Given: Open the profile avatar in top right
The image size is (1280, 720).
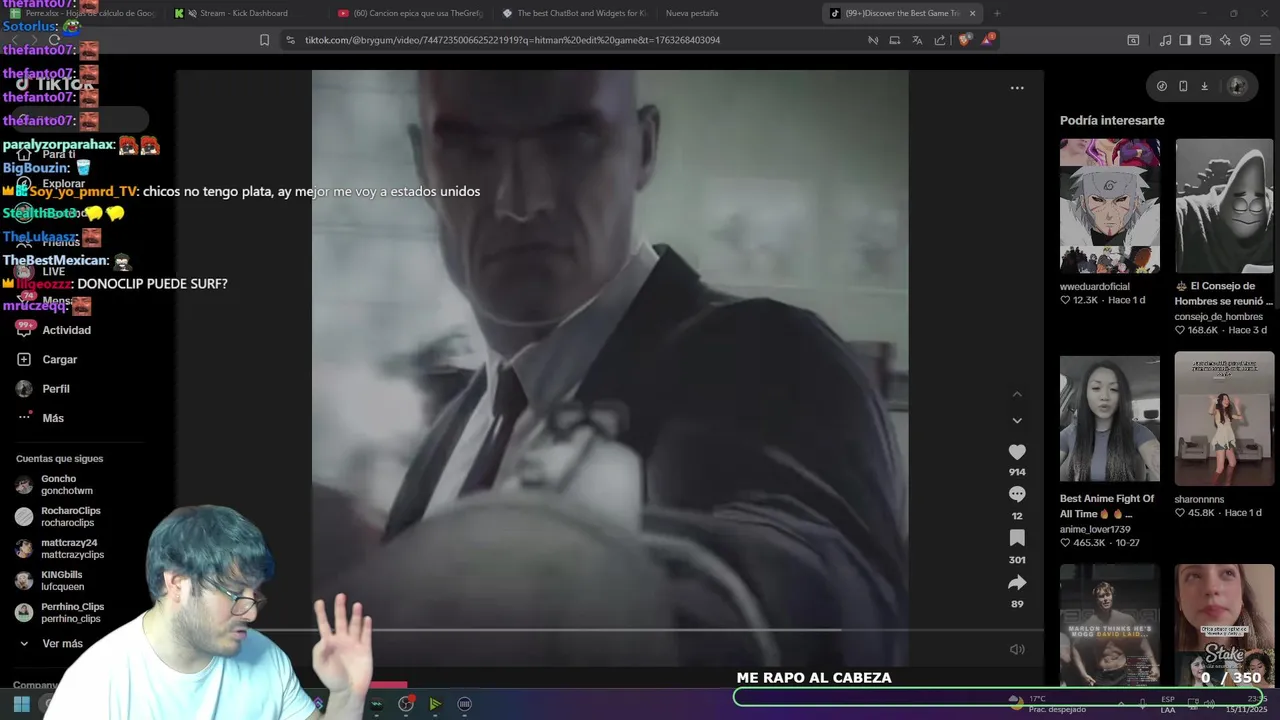Looking at the screenshot, I should 1238,86.
